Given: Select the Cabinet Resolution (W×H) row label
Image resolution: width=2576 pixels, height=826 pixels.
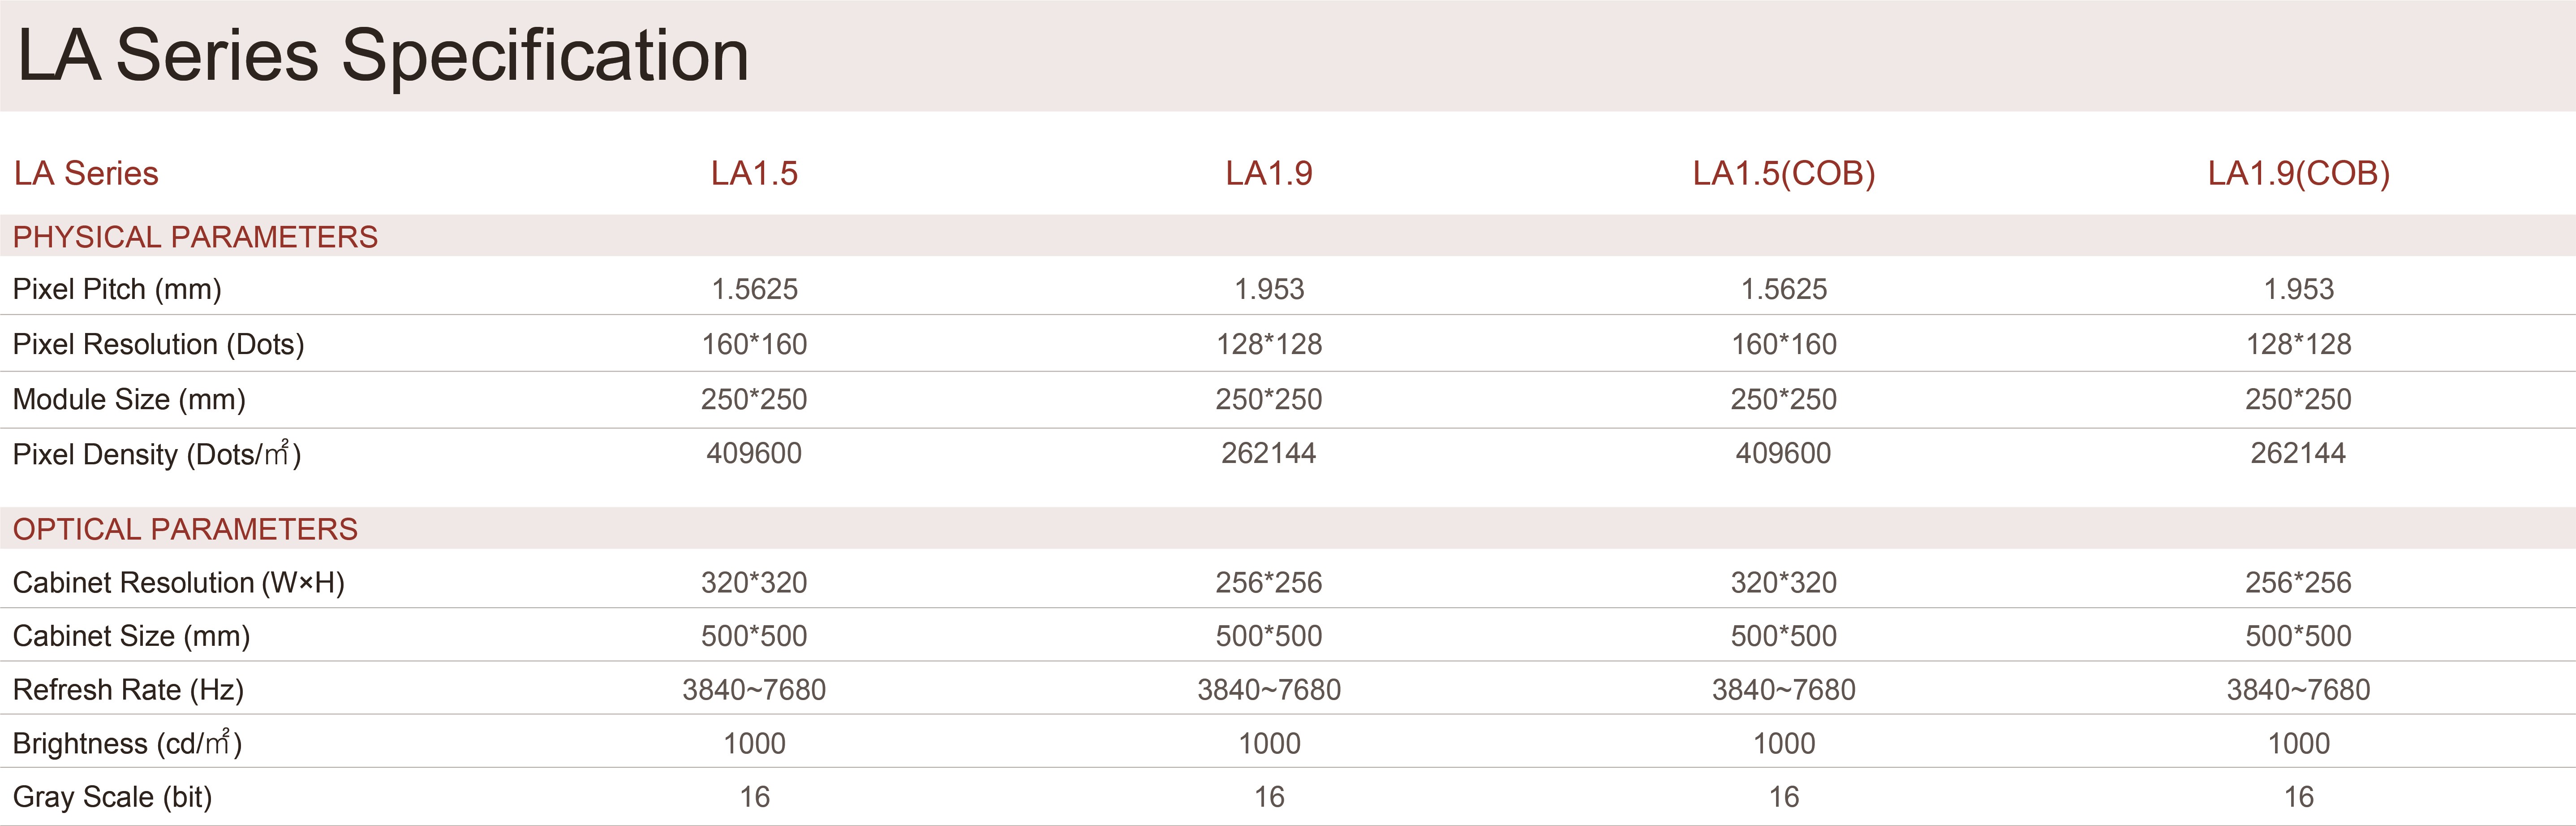Looking at the screenshot, I should pos(178,583).
